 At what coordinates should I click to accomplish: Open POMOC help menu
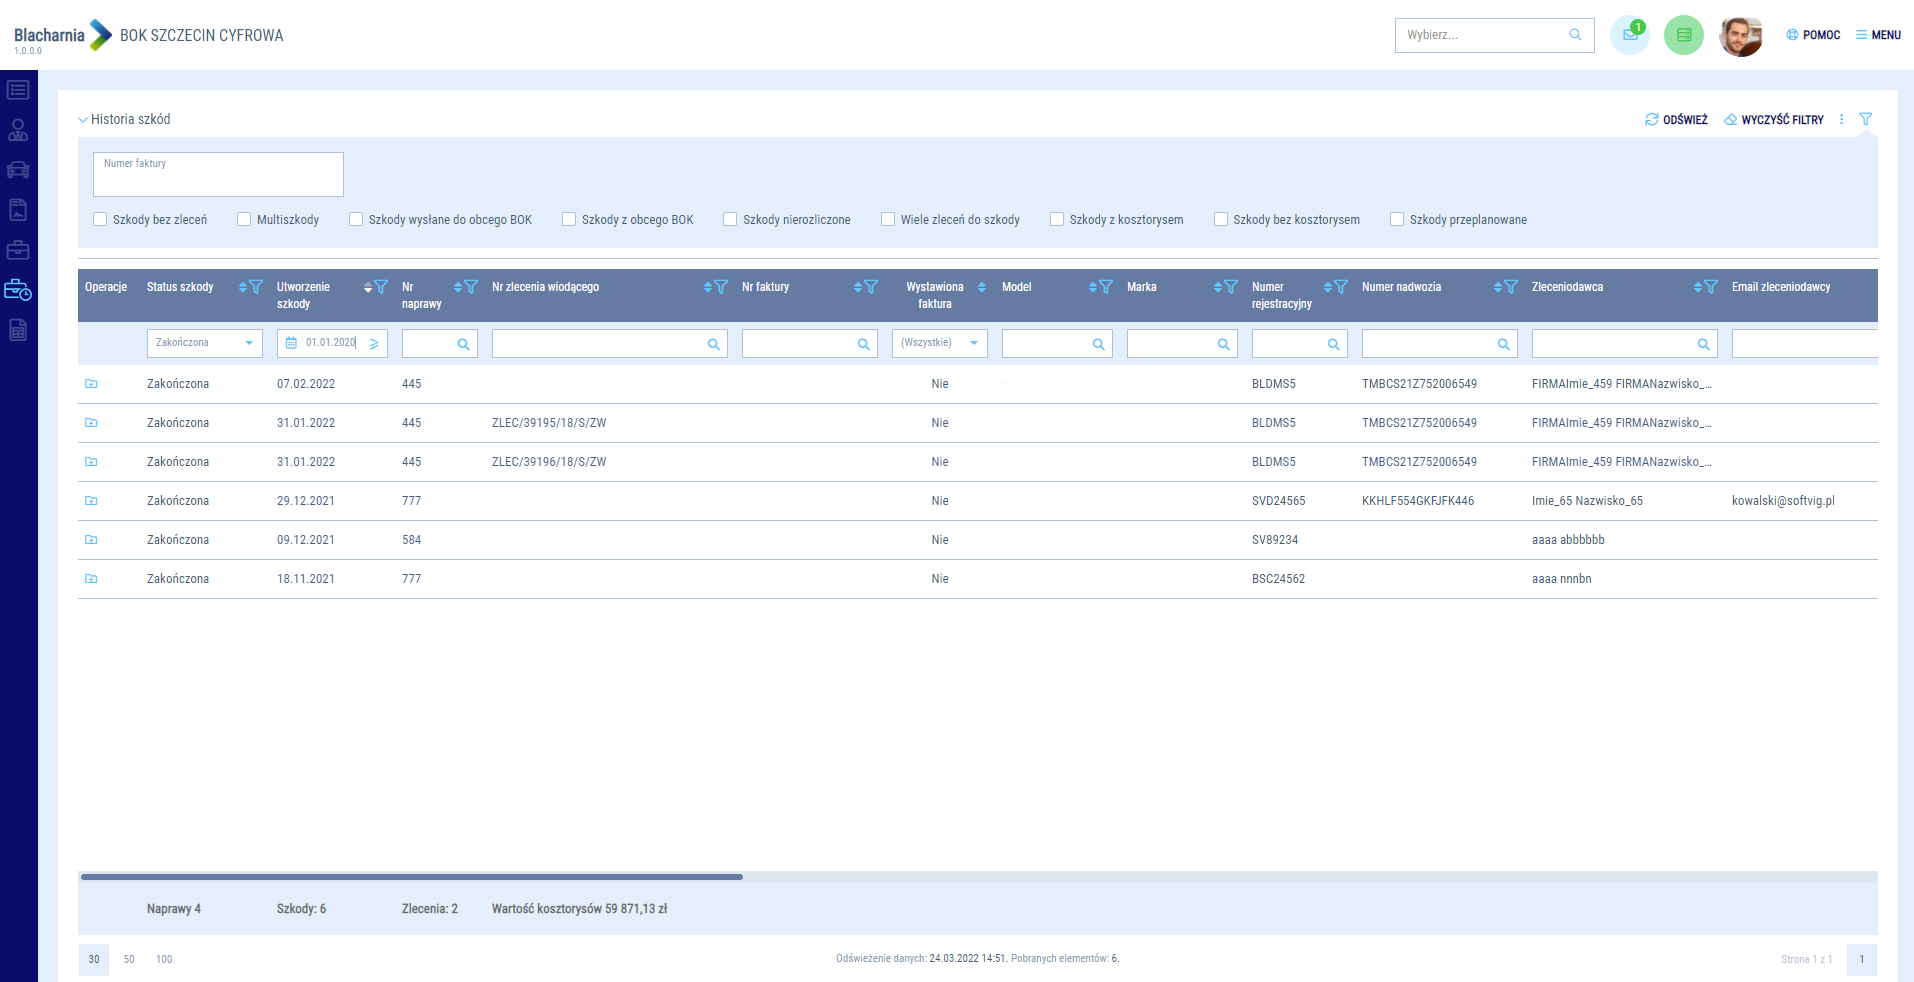coord(1813,35)
